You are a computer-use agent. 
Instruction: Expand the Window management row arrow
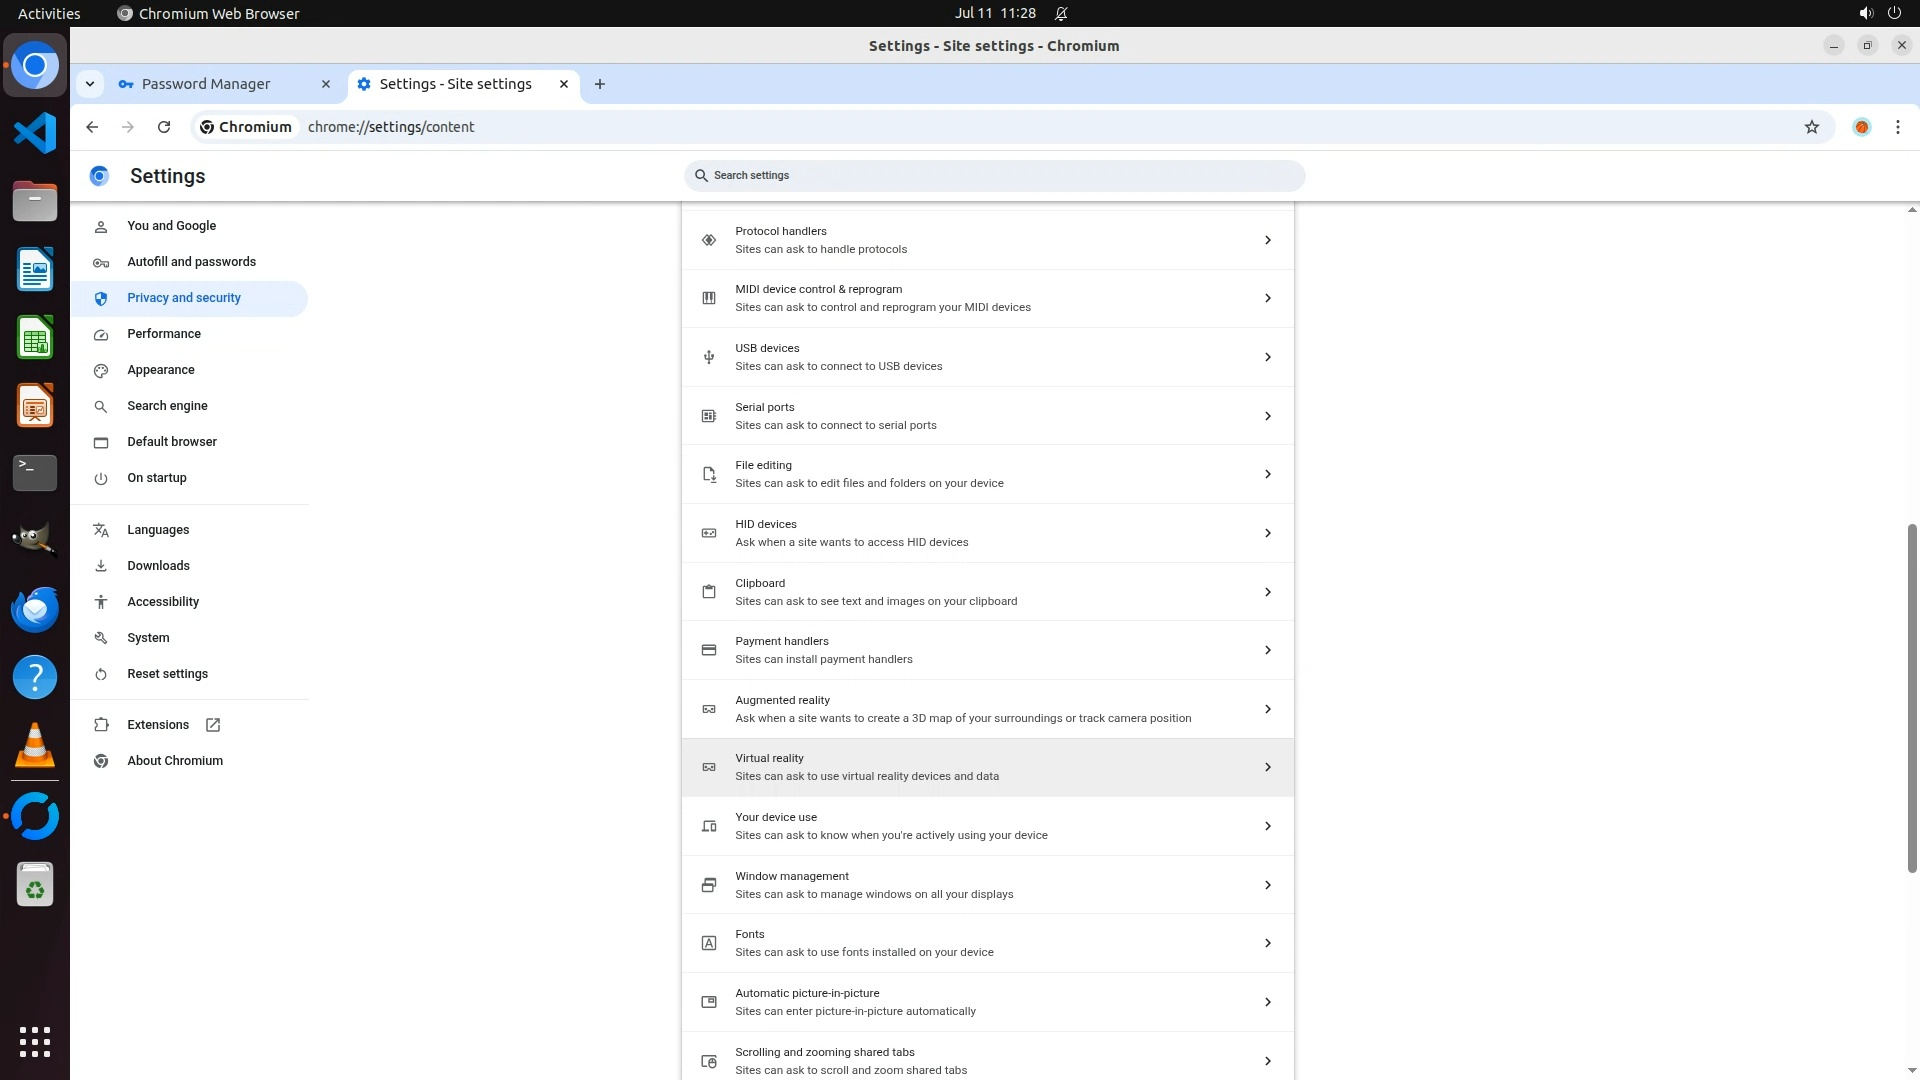point(1267,885)
